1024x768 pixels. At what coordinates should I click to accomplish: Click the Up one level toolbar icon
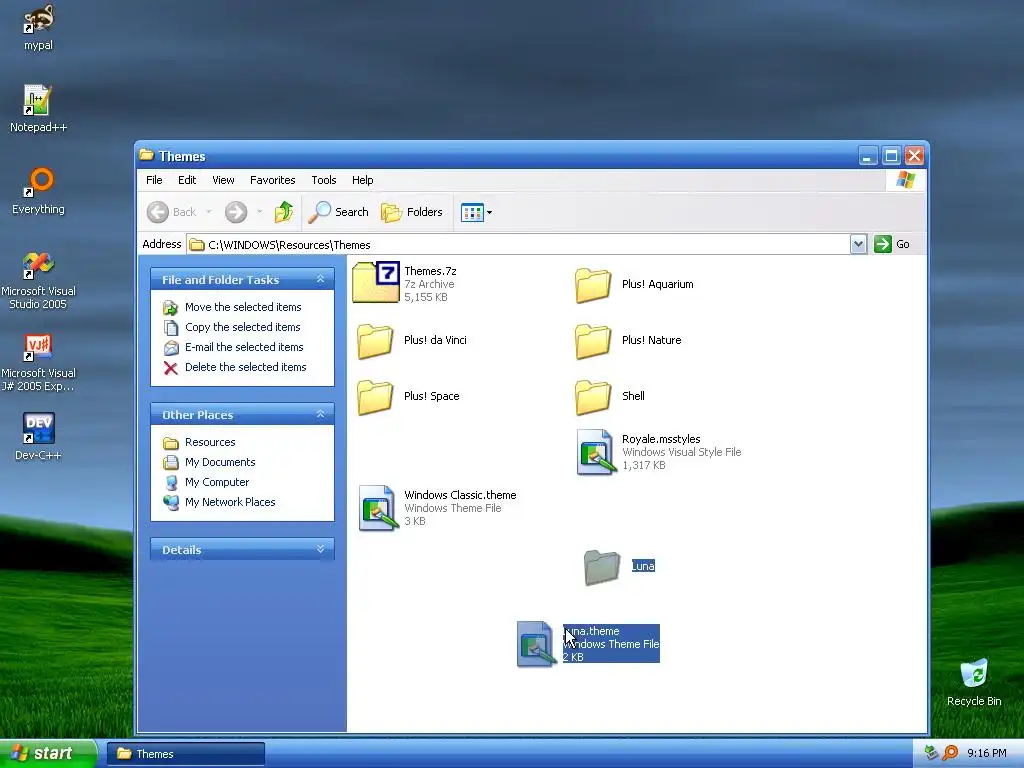point(283,212)
